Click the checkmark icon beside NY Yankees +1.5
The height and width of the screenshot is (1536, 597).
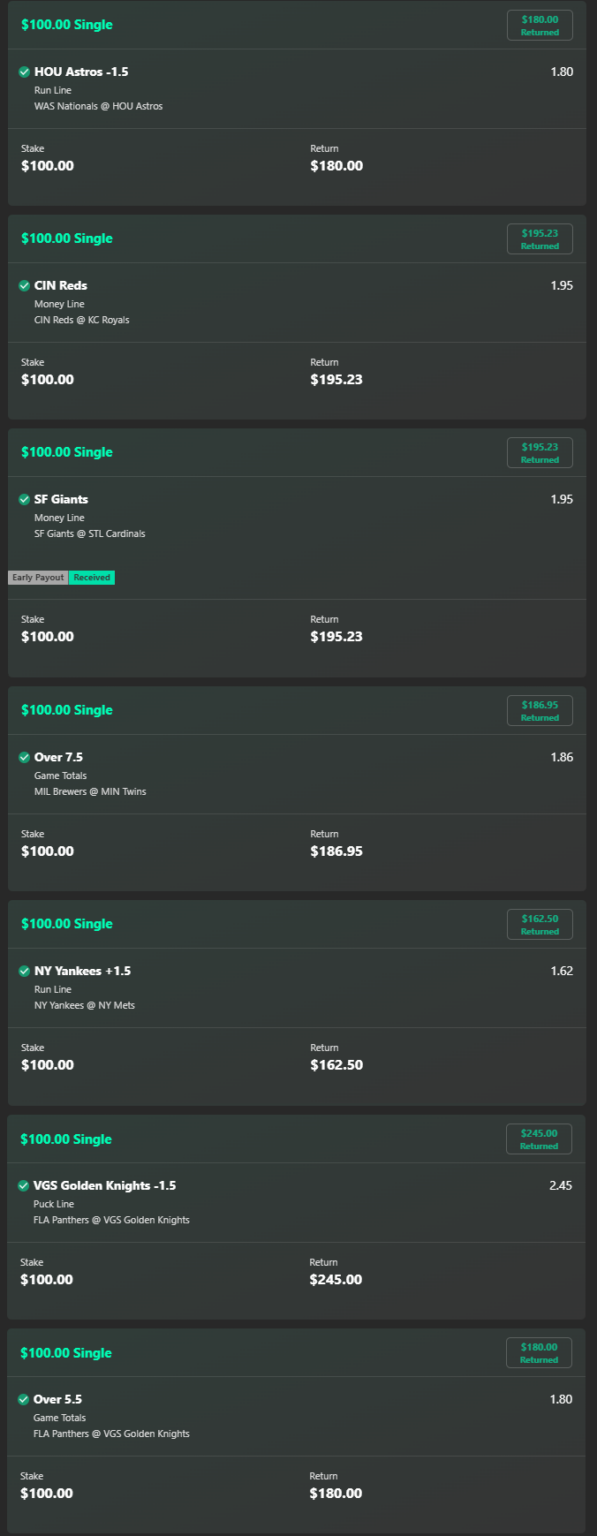22,971
